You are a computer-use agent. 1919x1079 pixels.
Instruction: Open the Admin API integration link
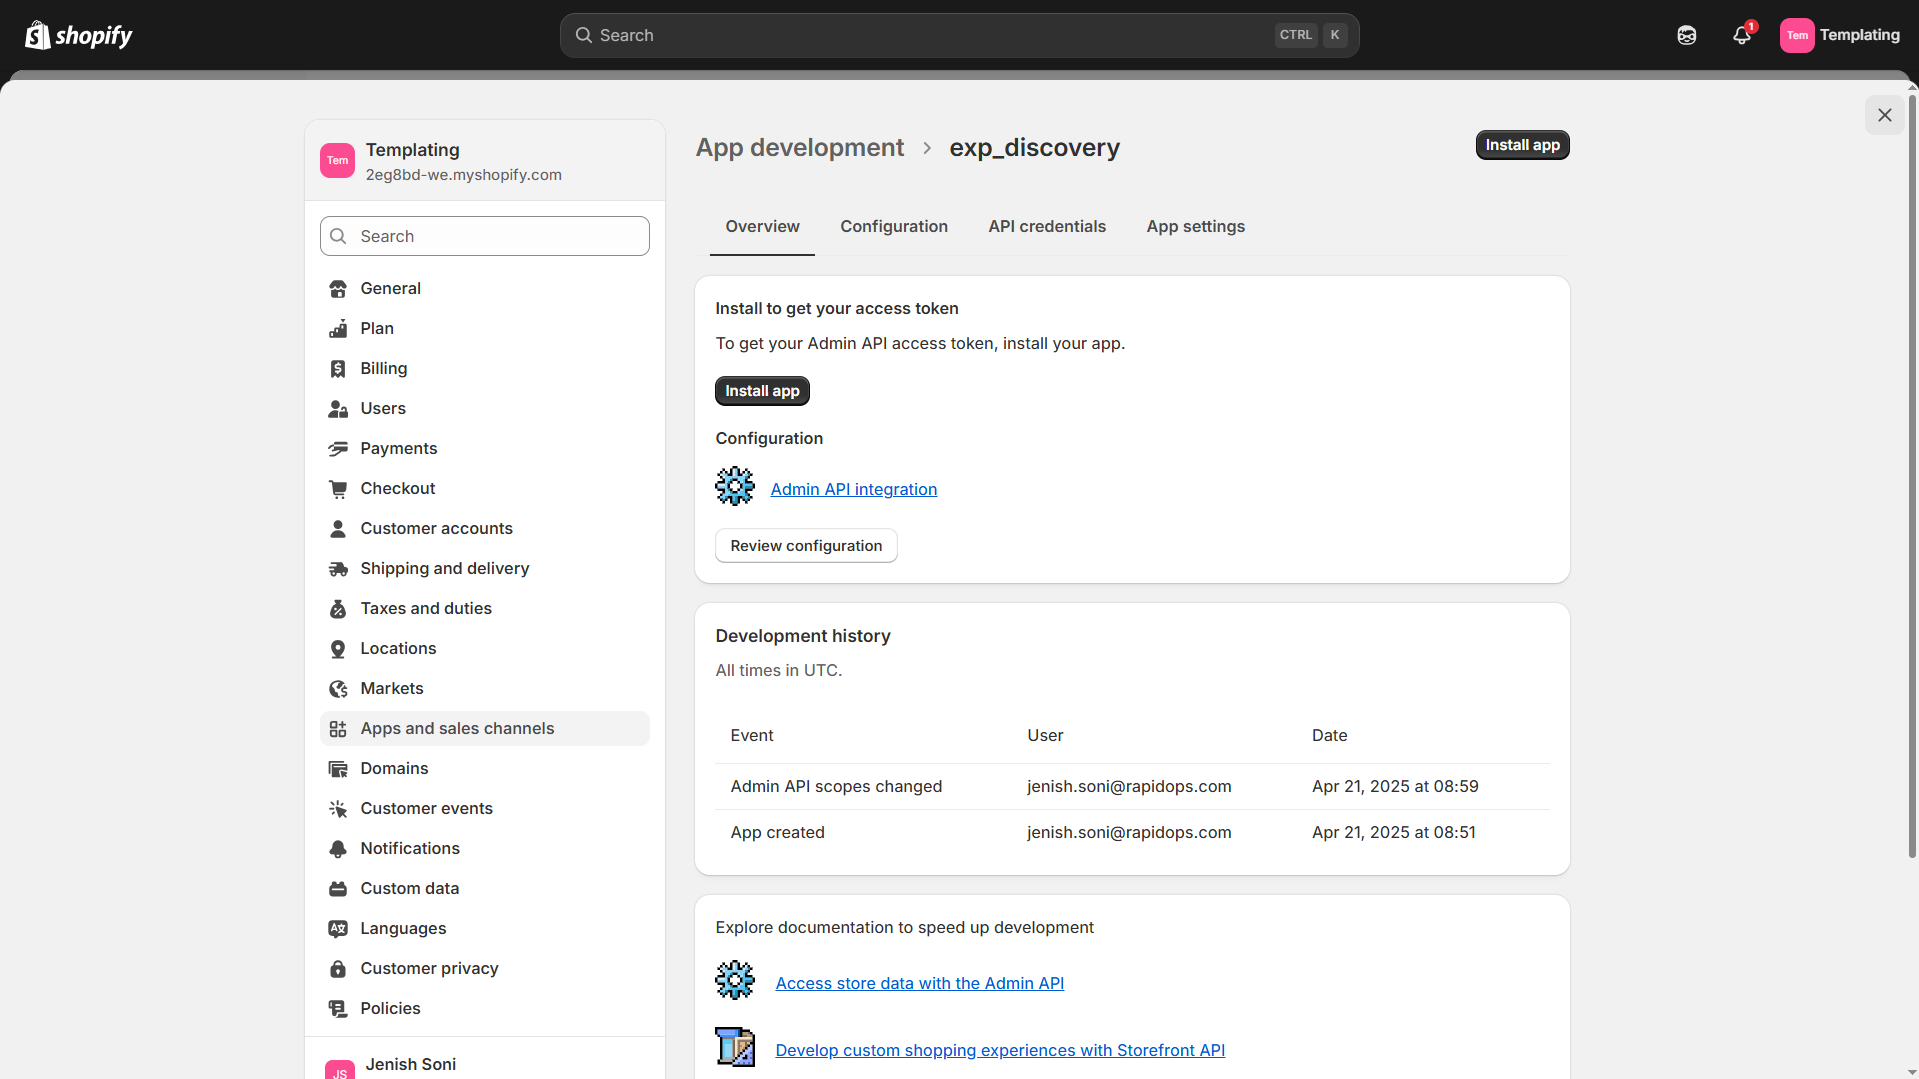coord(853,489)
